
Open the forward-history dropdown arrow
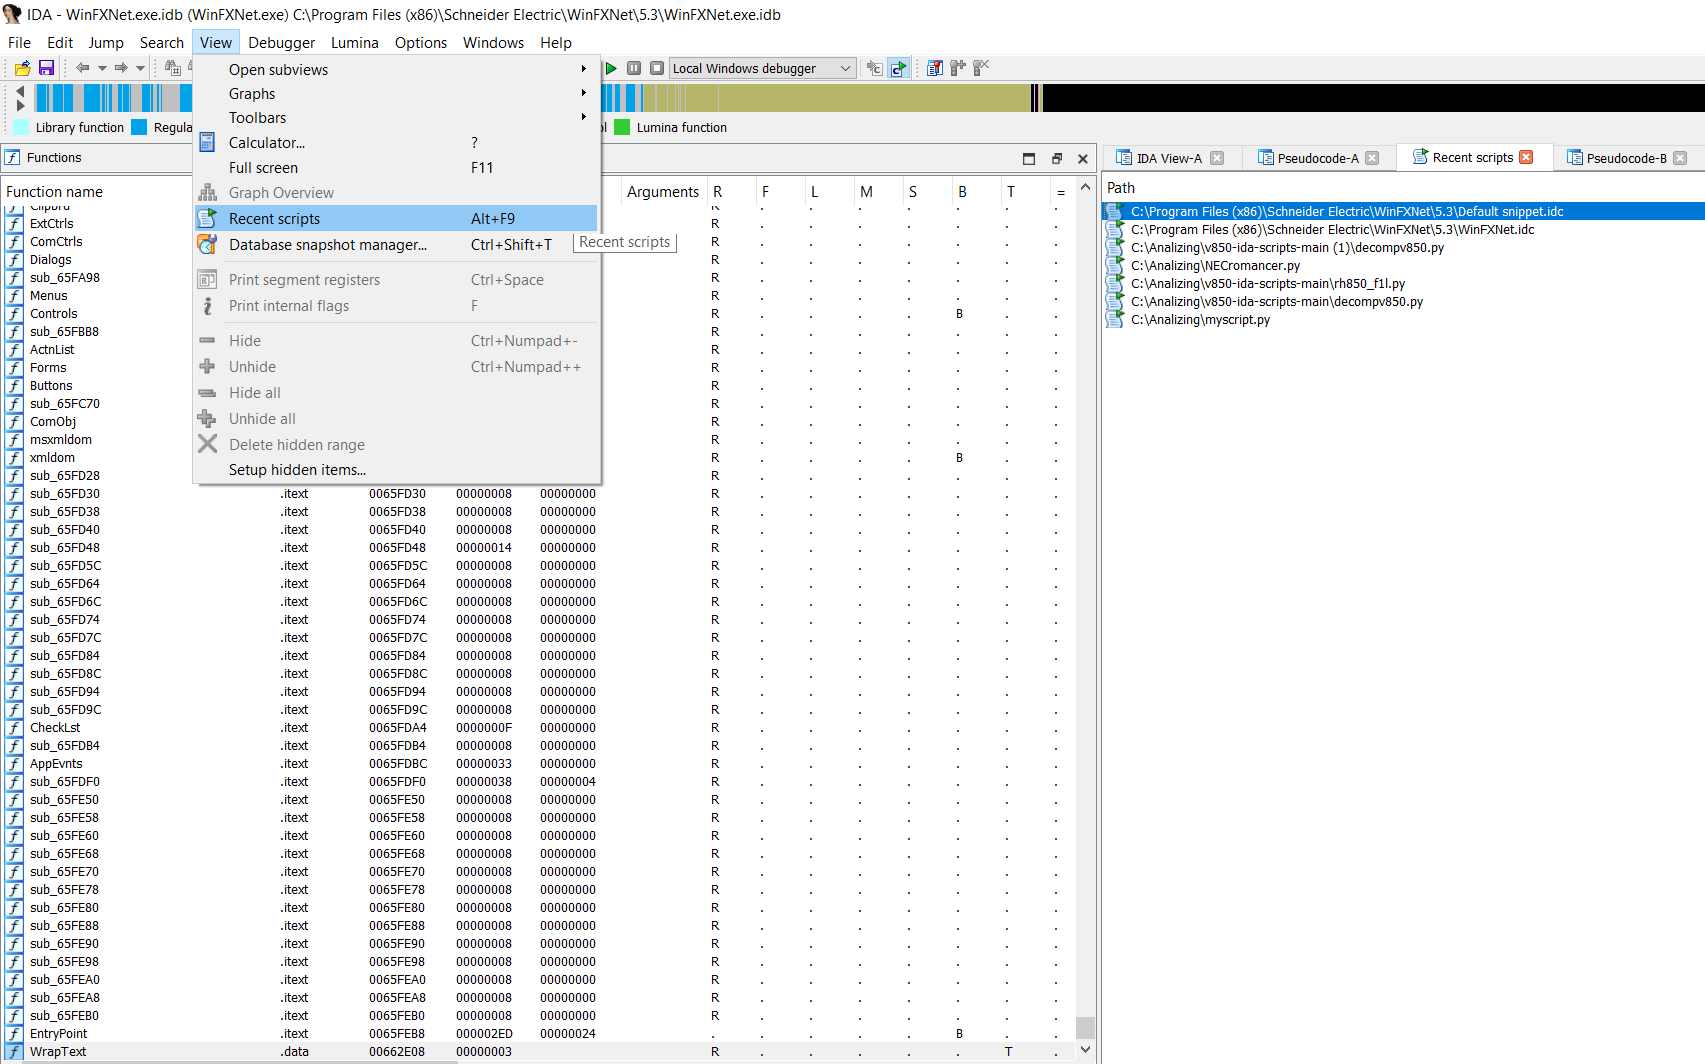tap(141, 68)
